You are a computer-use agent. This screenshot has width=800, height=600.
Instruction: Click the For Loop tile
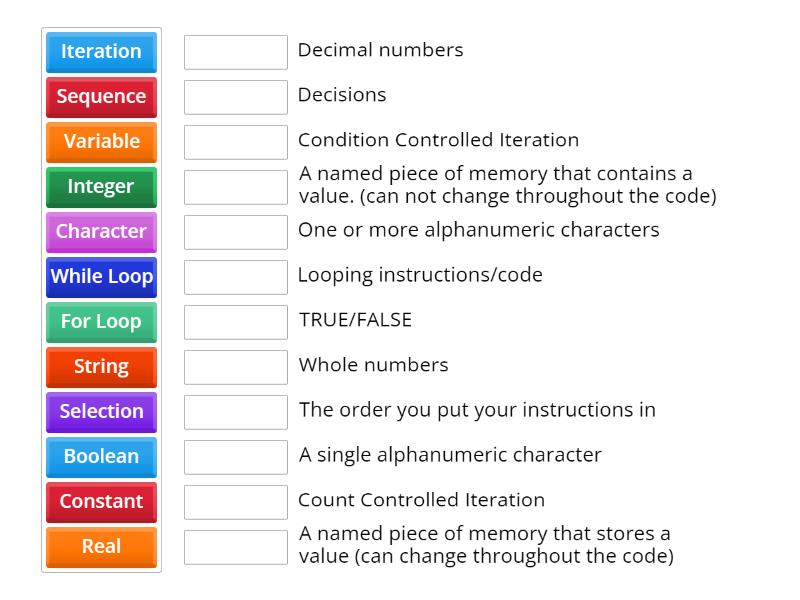click(x=101, y=321)
